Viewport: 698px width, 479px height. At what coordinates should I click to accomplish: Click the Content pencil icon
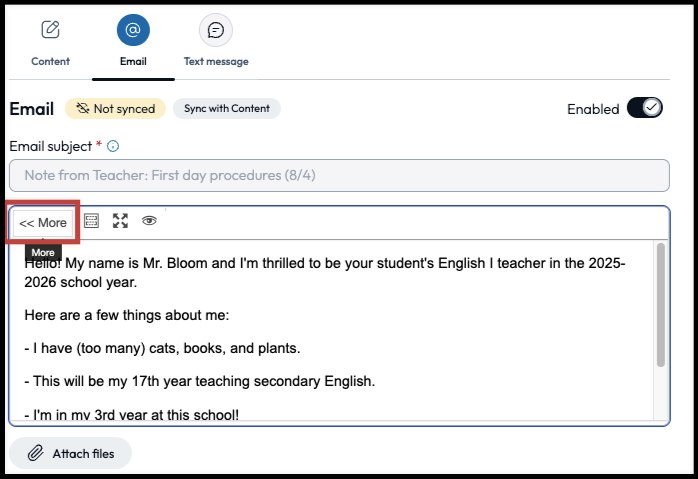pyautogui.click(x=50, y=30)
